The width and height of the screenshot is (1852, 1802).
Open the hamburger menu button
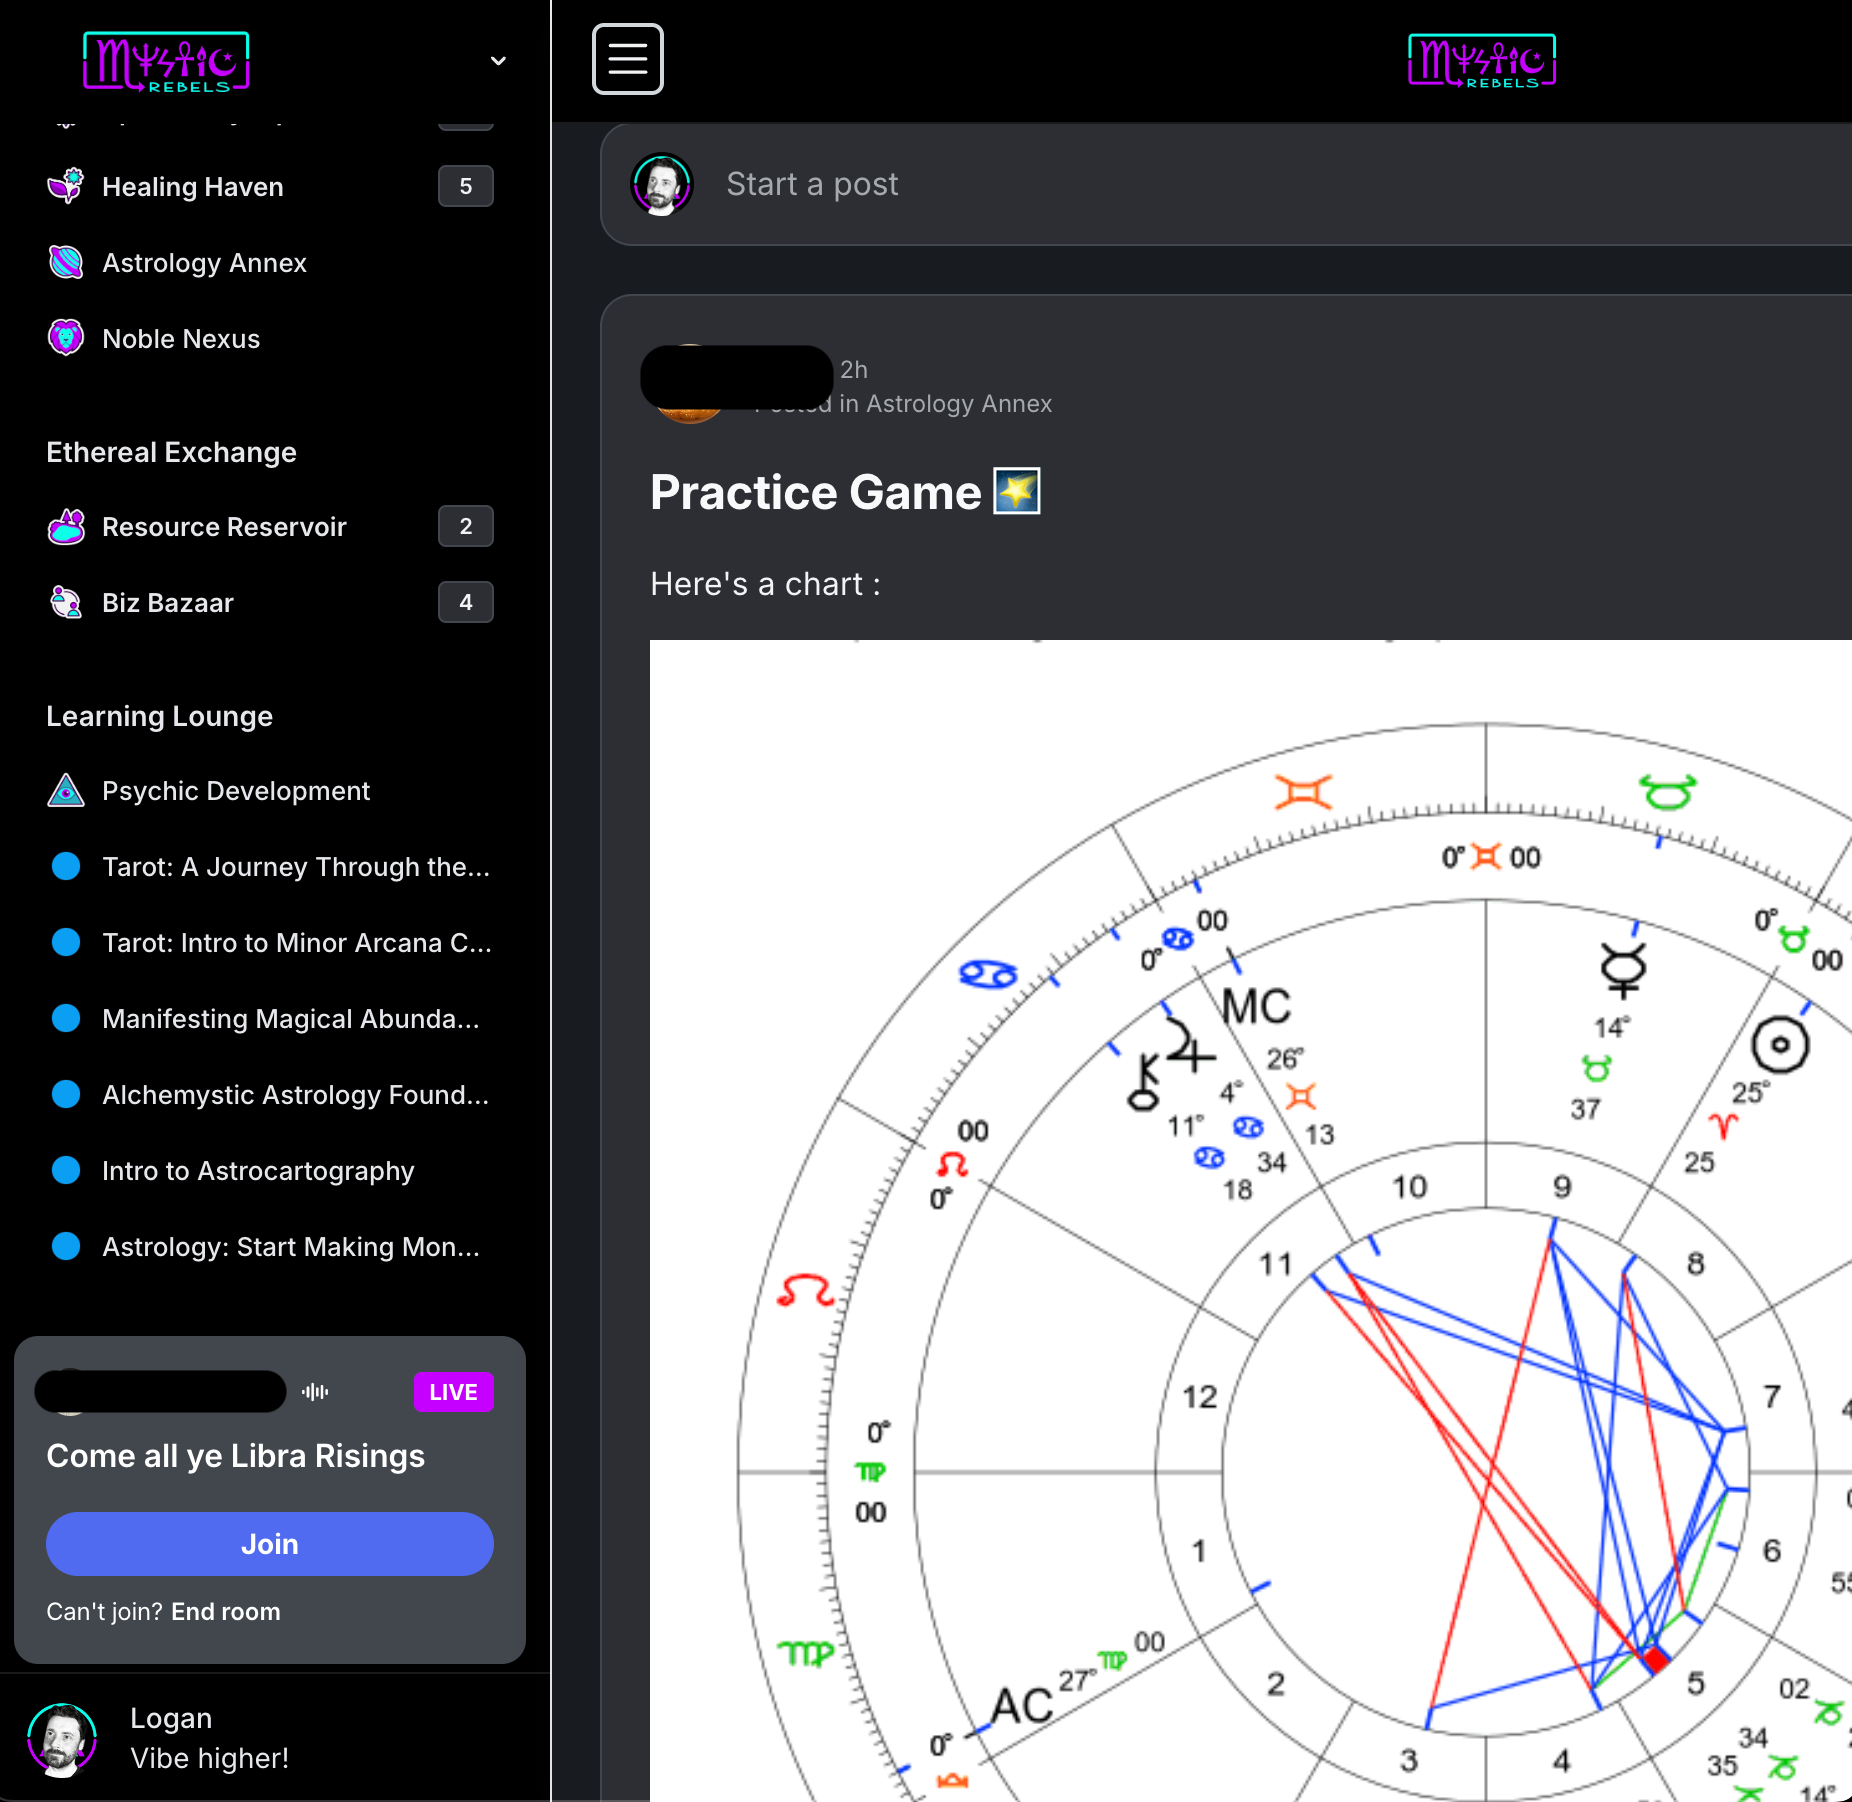tap(627, 59)
